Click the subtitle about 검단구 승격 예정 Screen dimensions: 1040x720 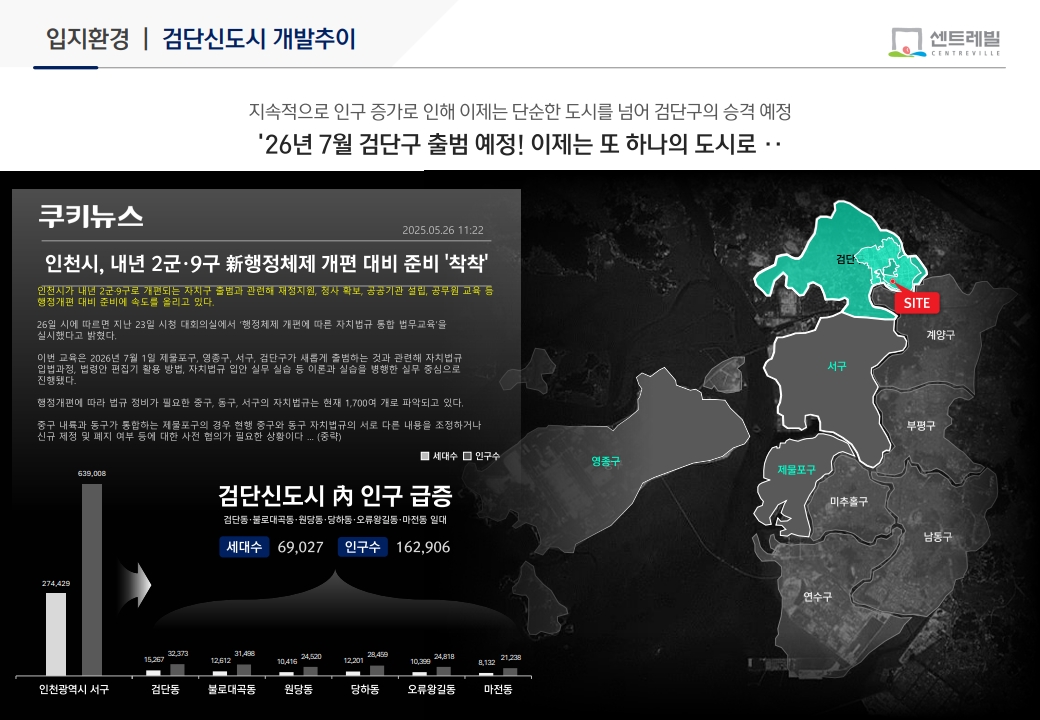point(520,111)
